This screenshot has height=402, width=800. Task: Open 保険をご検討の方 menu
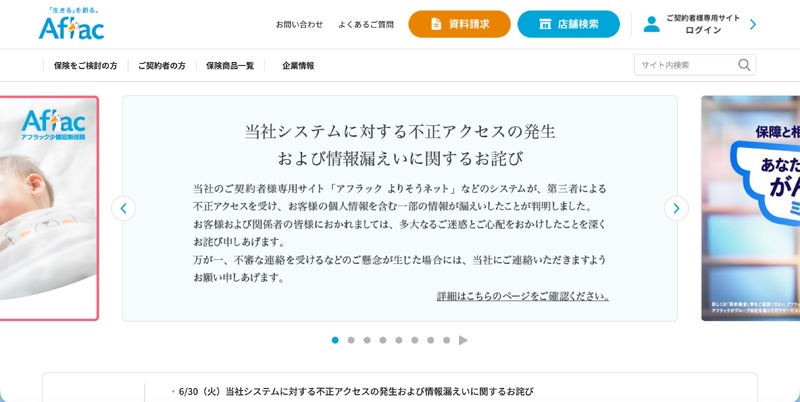coord(85,66)
